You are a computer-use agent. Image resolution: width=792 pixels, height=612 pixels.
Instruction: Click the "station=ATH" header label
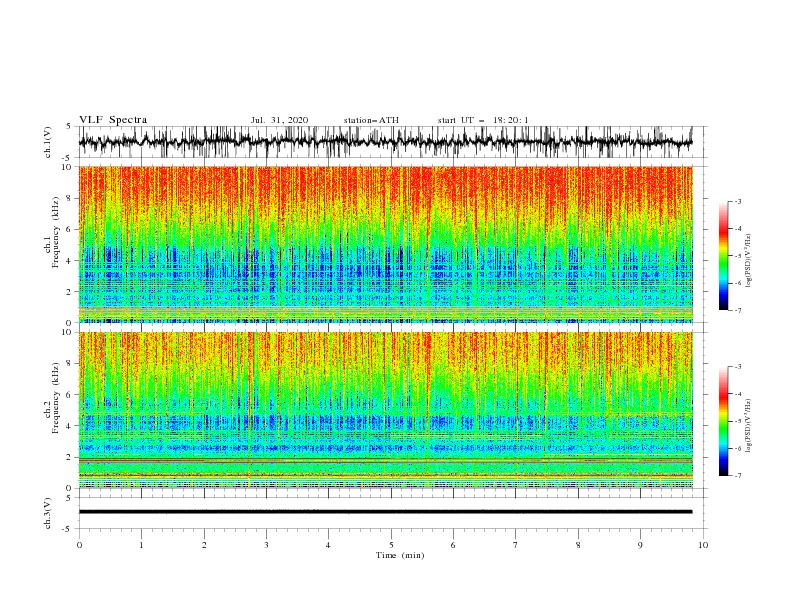coord(371,120)
